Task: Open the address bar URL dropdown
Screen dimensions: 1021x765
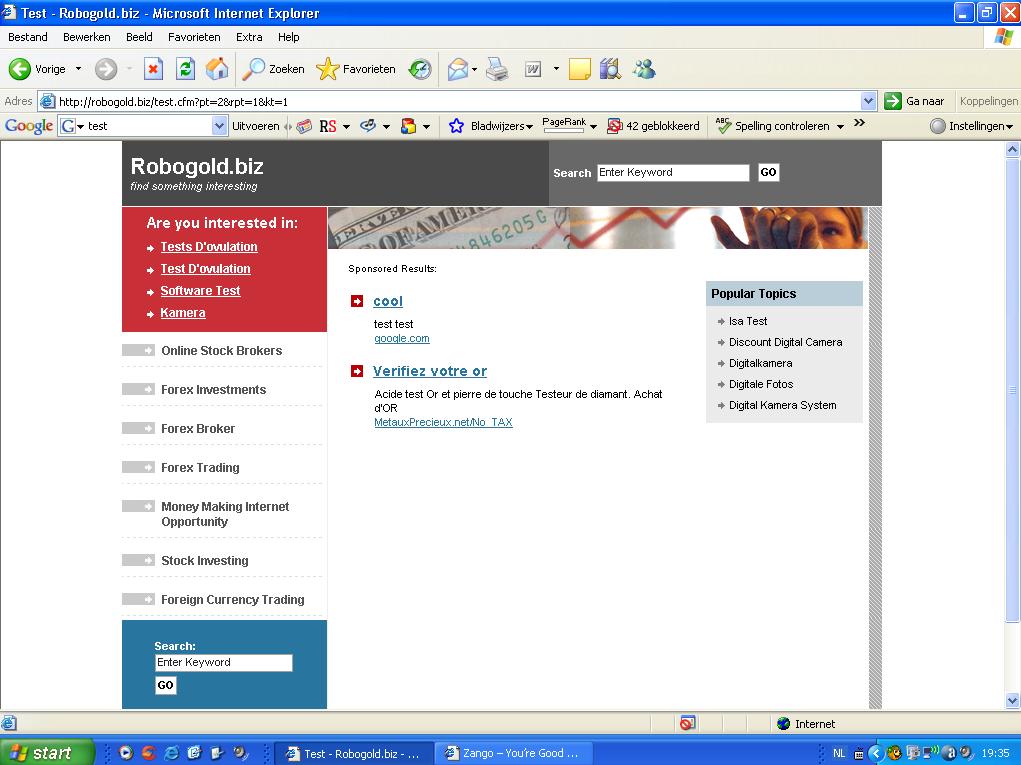Action: [868, 101]
